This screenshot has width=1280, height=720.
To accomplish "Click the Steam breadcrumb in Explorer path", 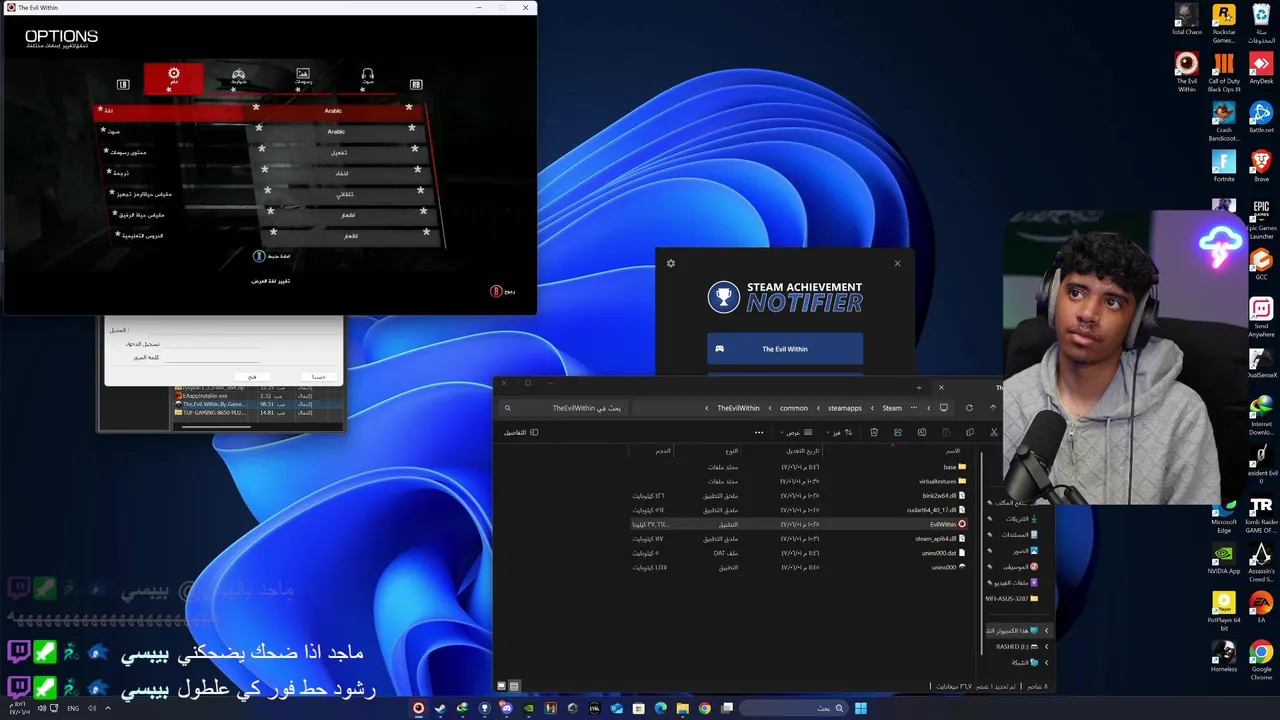I will (892, 408).
